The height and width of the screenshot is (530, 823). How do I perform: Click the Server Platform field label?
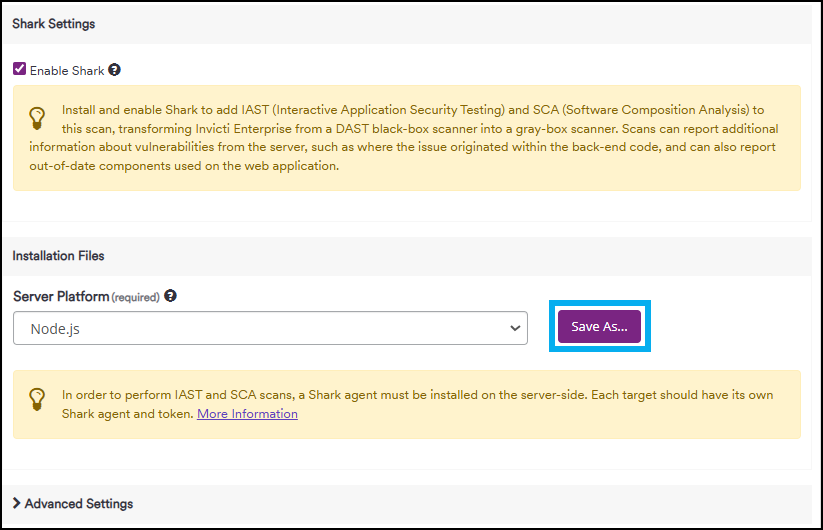(60, 296)
